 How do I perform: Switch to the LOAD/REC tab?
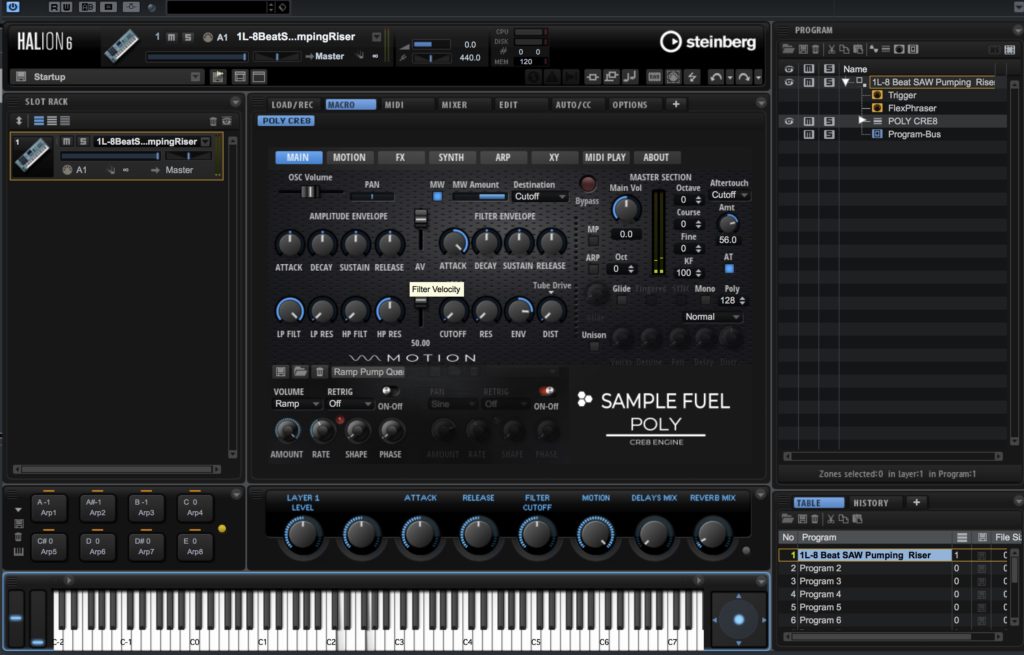click(292, 104)
